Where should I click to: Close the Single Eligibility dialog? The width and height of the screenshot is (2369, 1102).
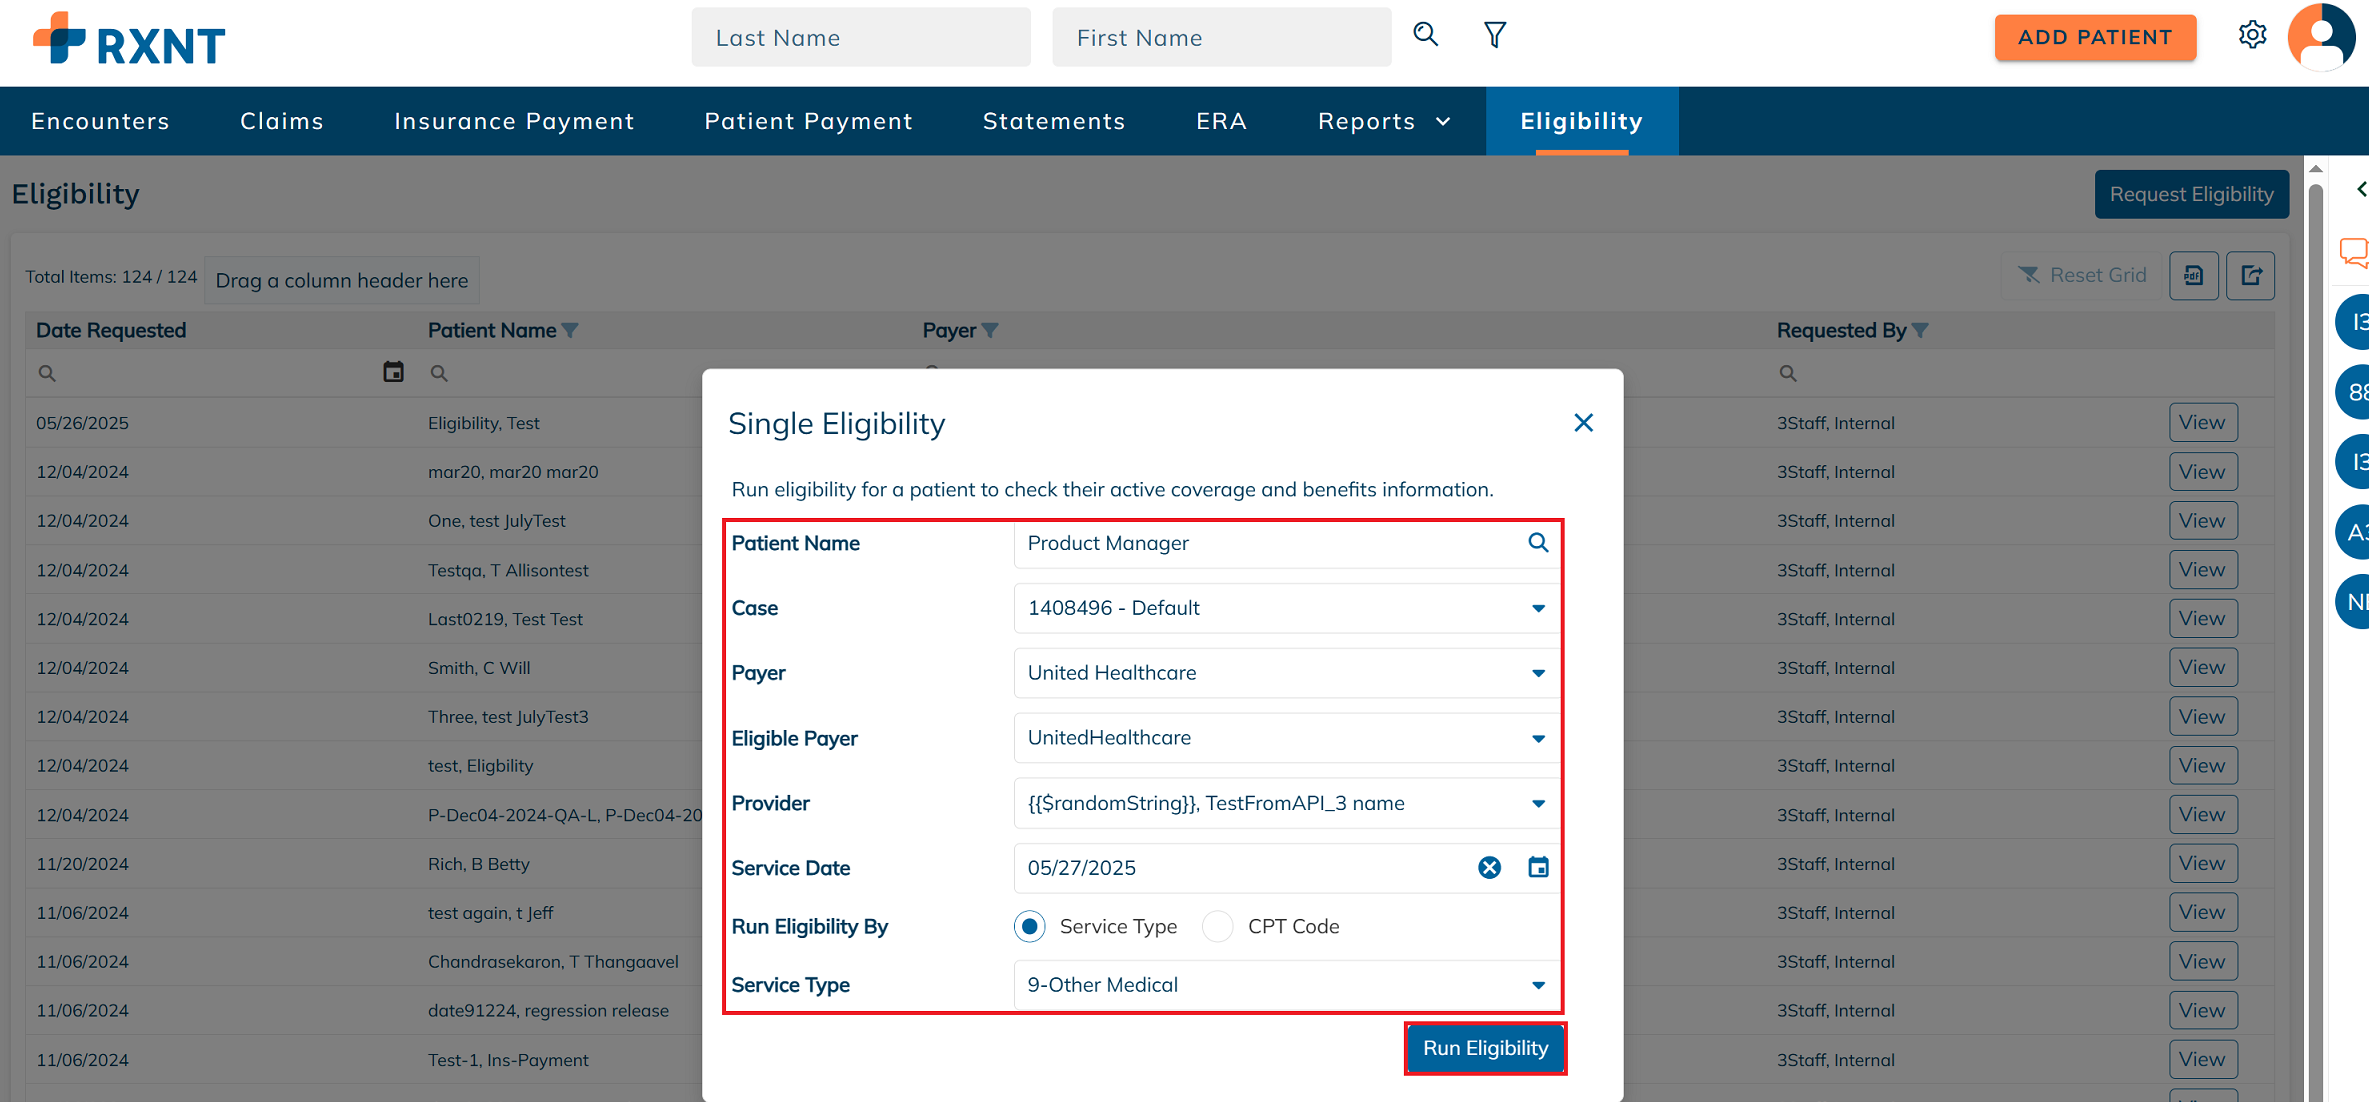tap(1583, 423)
